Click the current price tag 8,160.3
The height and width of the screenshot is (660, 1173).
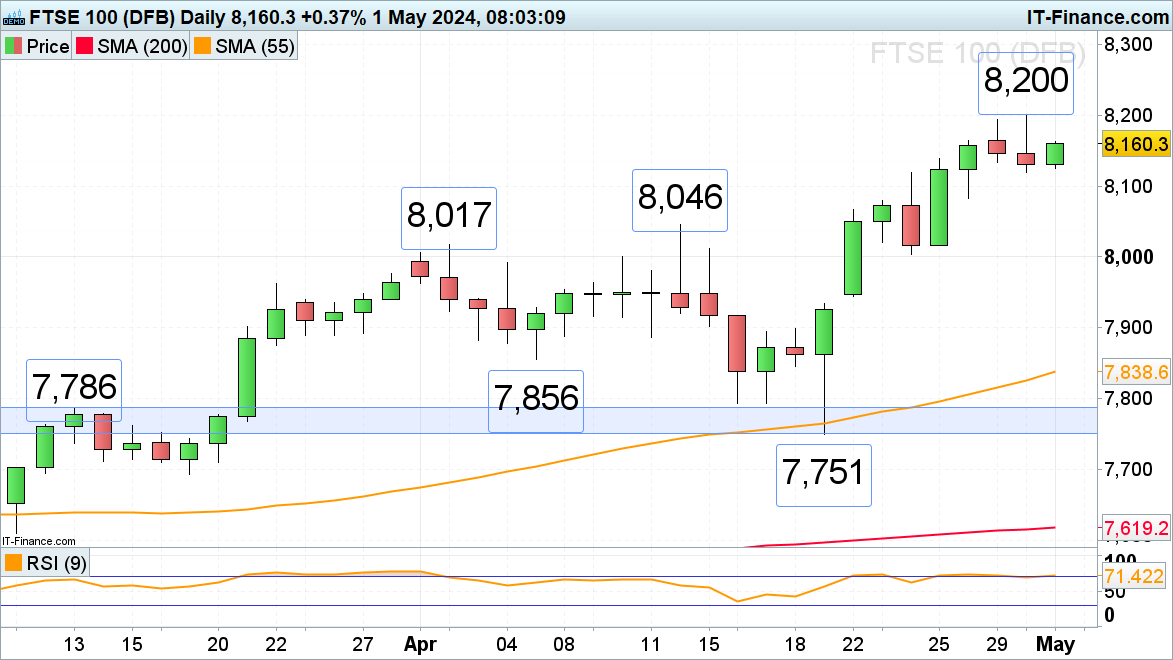(x=1136, y=144)
